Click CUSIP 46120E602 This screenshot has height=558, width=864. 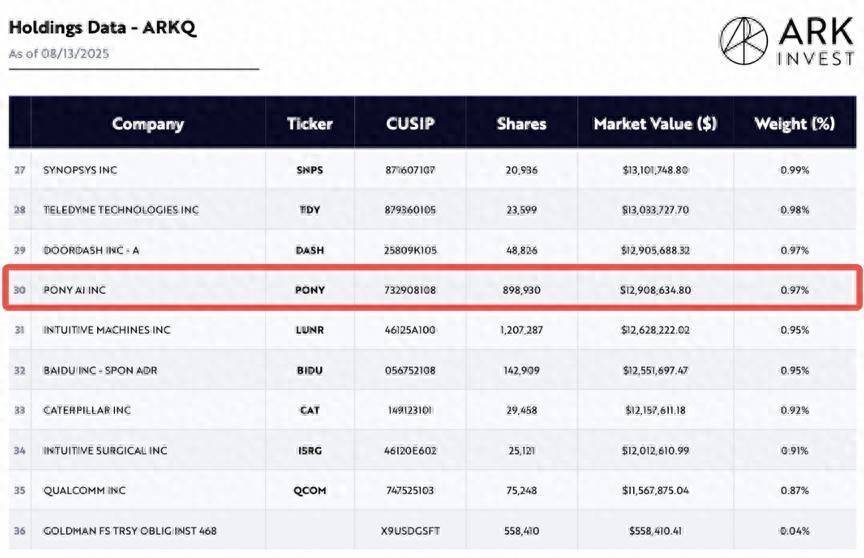410,450
